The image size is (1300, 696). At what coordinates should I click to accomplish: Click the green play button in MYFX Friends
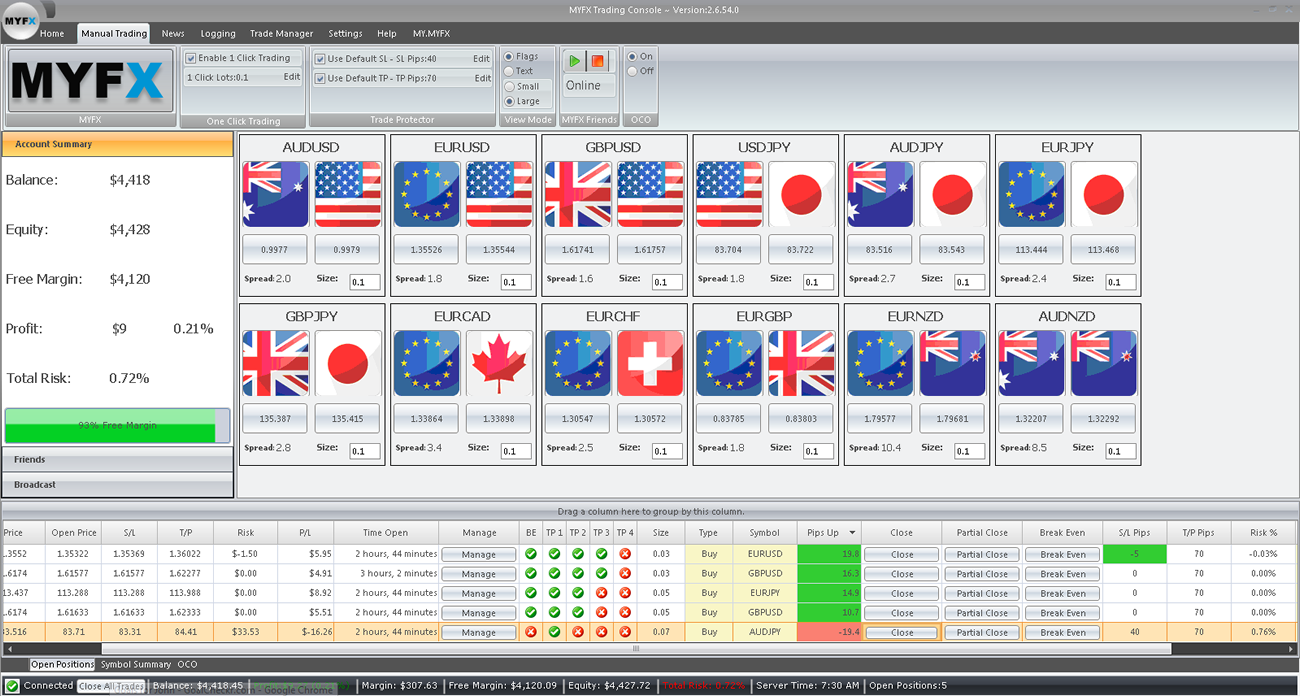(574, 61)
